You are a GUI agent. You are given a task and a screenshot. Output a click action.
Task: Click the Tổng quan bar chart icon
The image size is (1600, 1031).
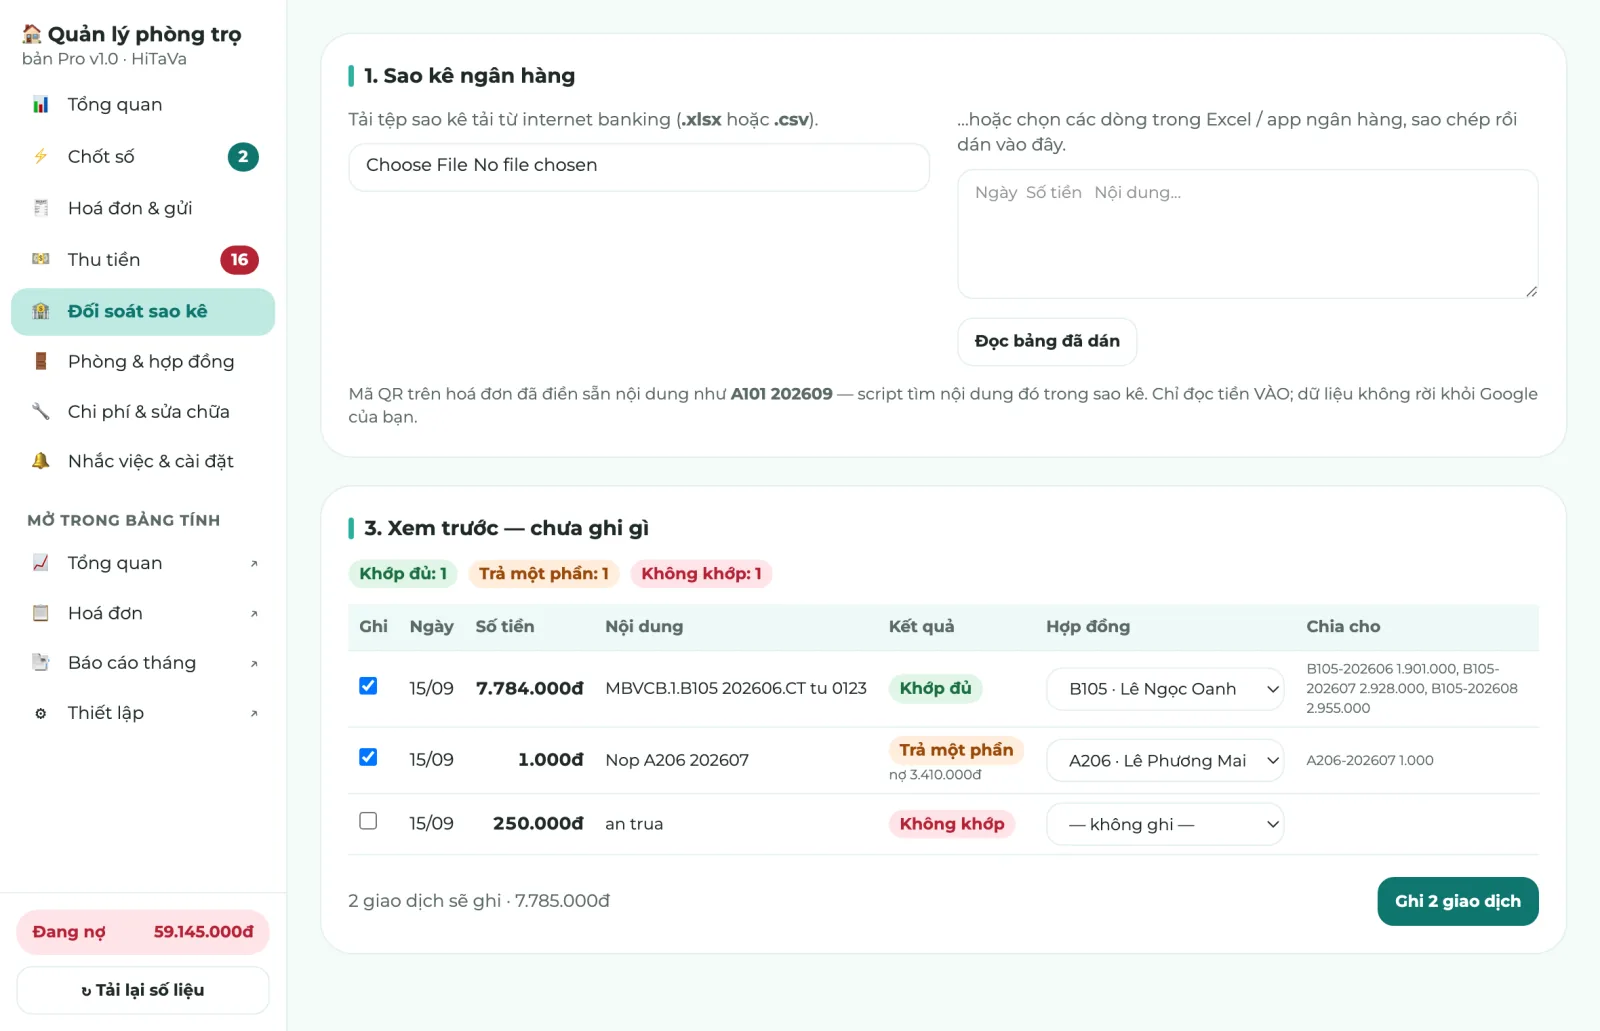(41, 105)
